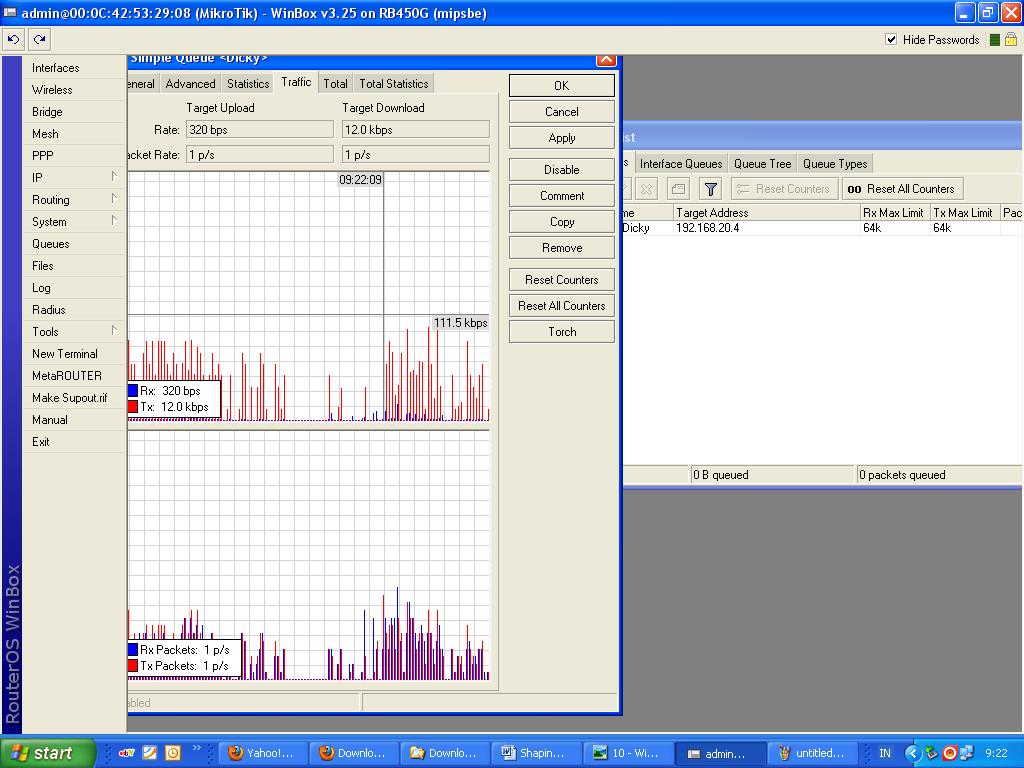Click the Reset Counters button in dialog
Viewport: 1024px width, 768px height.
pos(562,280)
